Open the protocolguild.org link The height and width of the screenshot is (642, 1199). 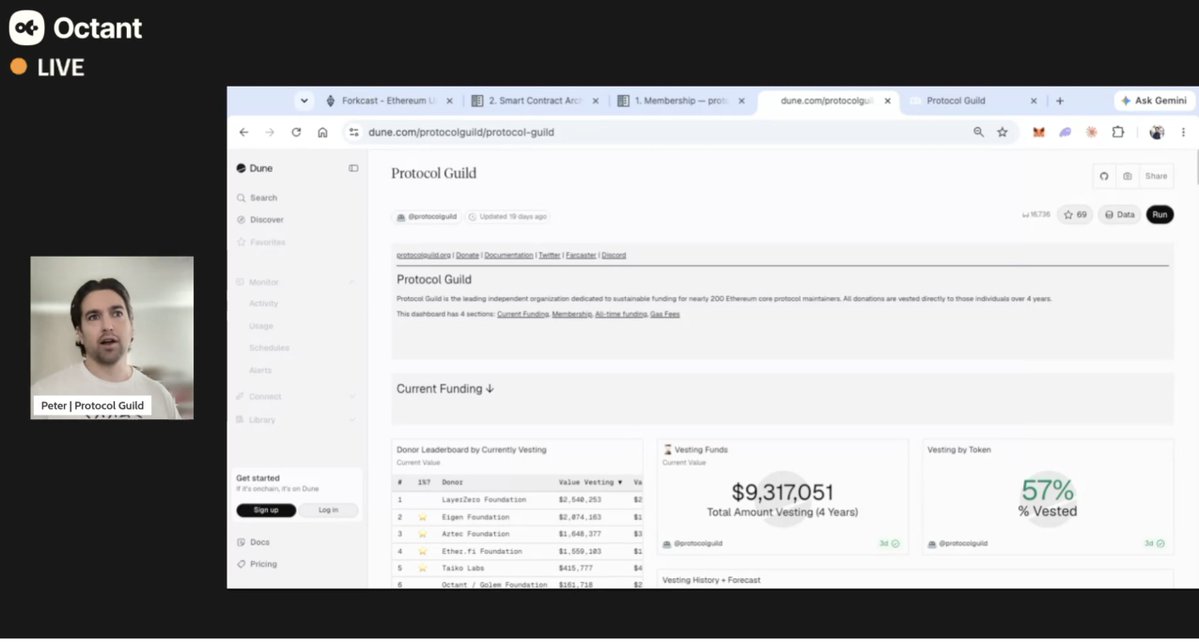coord(424,255)
